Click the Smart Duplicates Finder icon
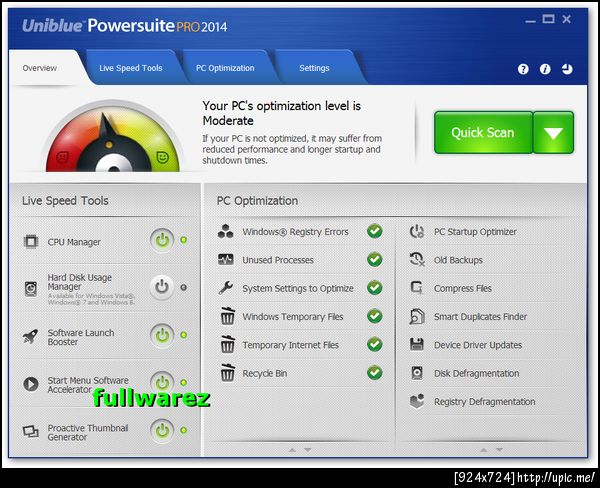This screenshot has width=600, height=488. (x=417, y=316)
